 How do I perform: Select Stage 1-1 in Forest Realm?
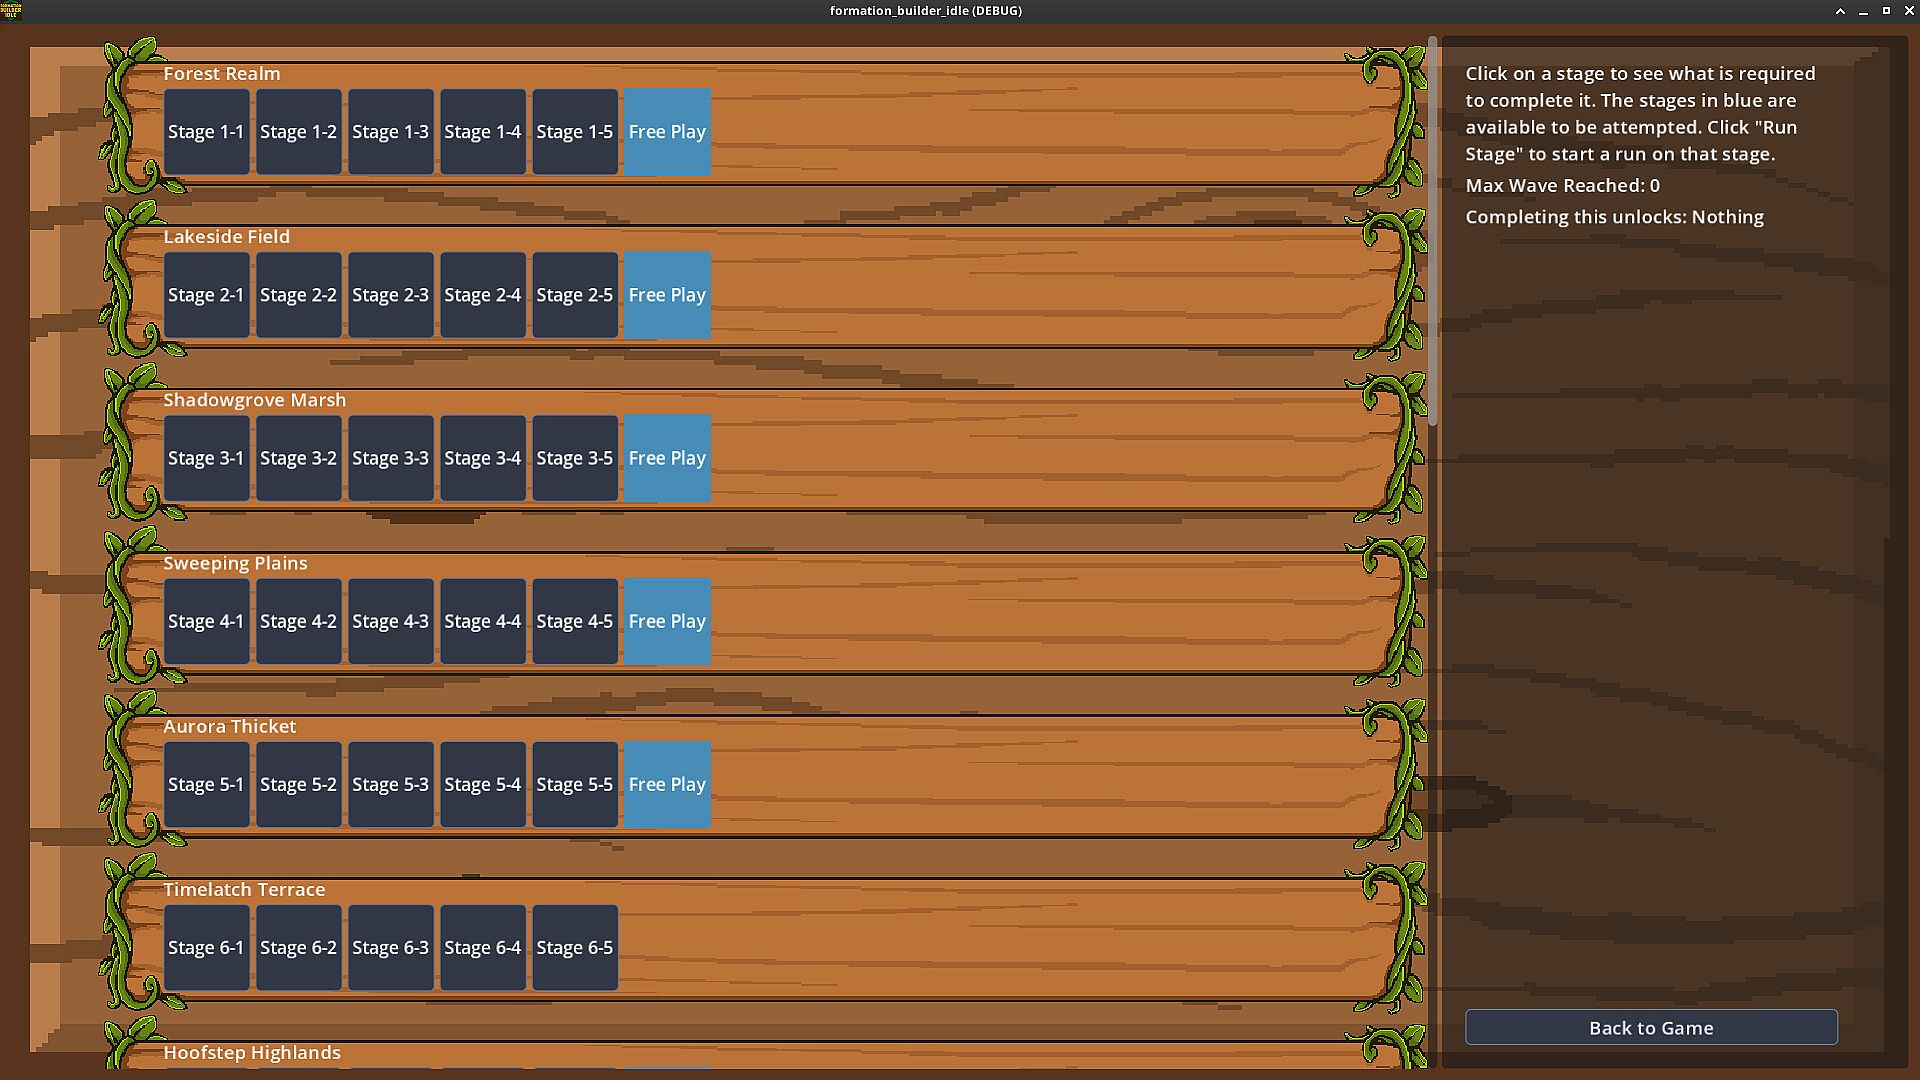point(206,132)
